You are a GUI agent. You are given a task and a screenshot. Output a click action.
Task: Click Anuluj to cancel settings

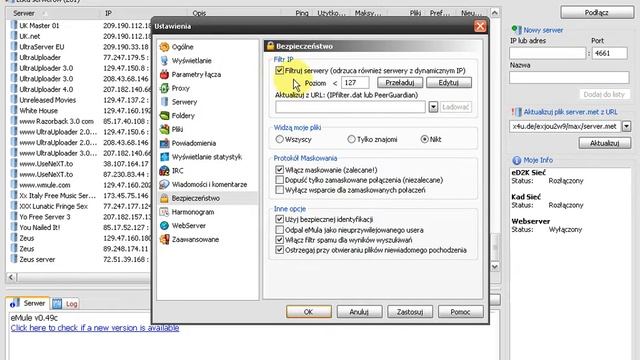point(359,312)
